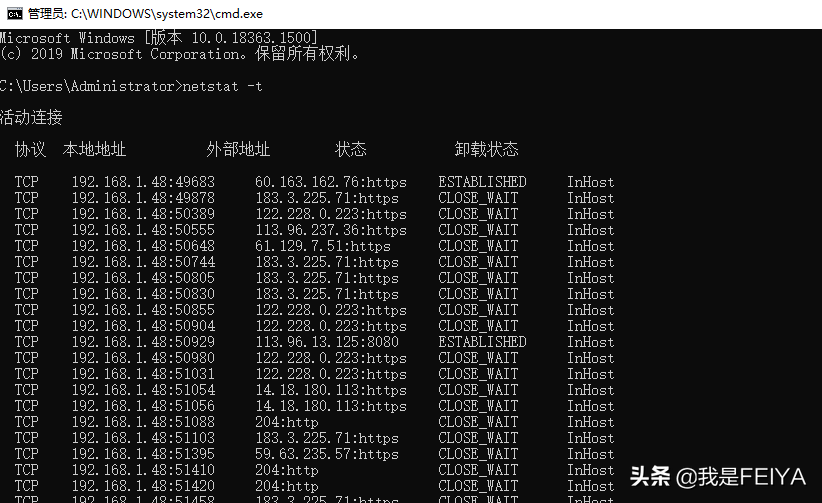
Task: Click local address 192.168.1.48:50805
Action: pyautogui.click(x=143, y=278)
